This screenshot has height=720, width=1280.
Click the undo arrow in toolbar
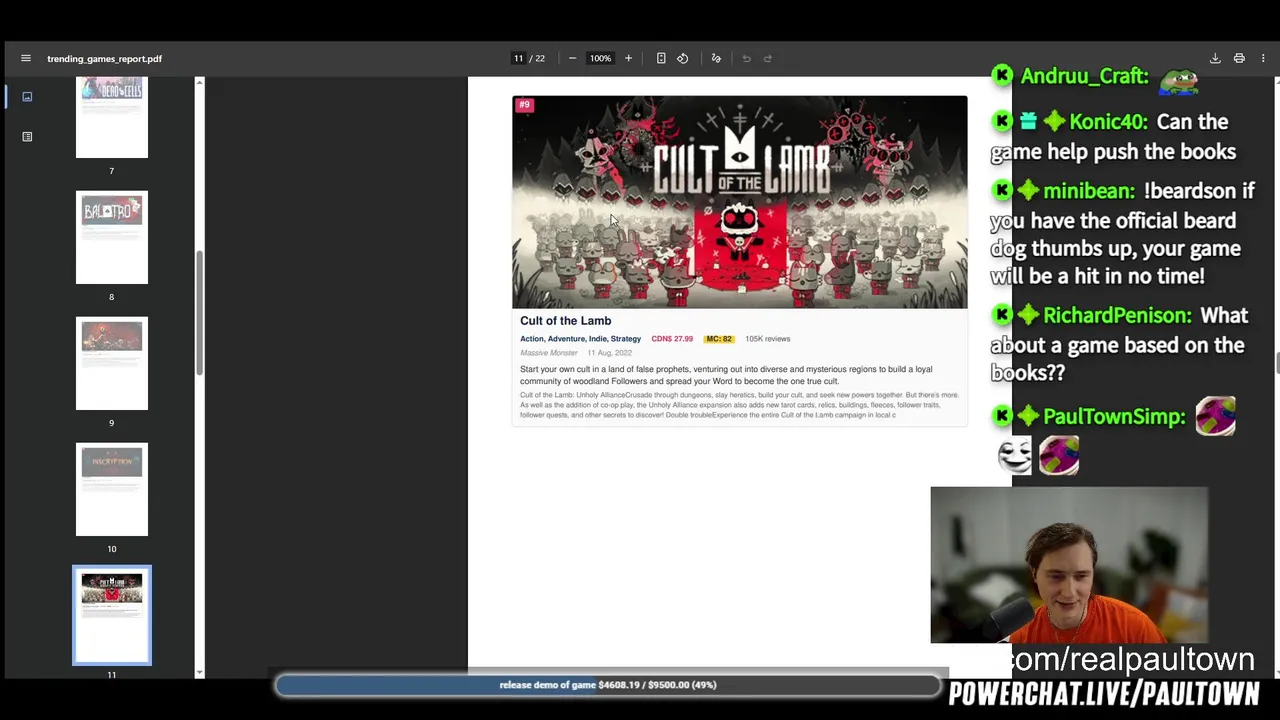click(746, 58)
